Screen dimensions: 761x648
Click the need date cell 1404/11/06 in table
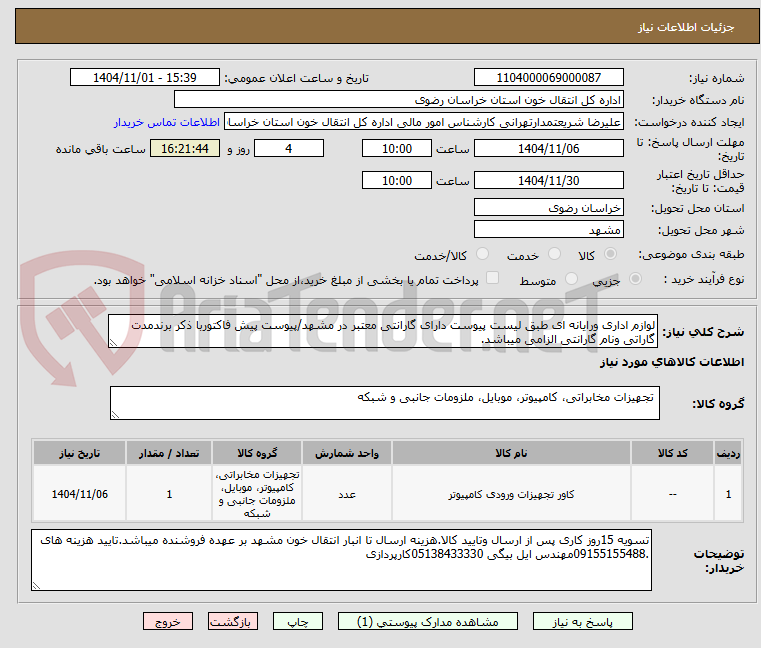pos(80,494)
